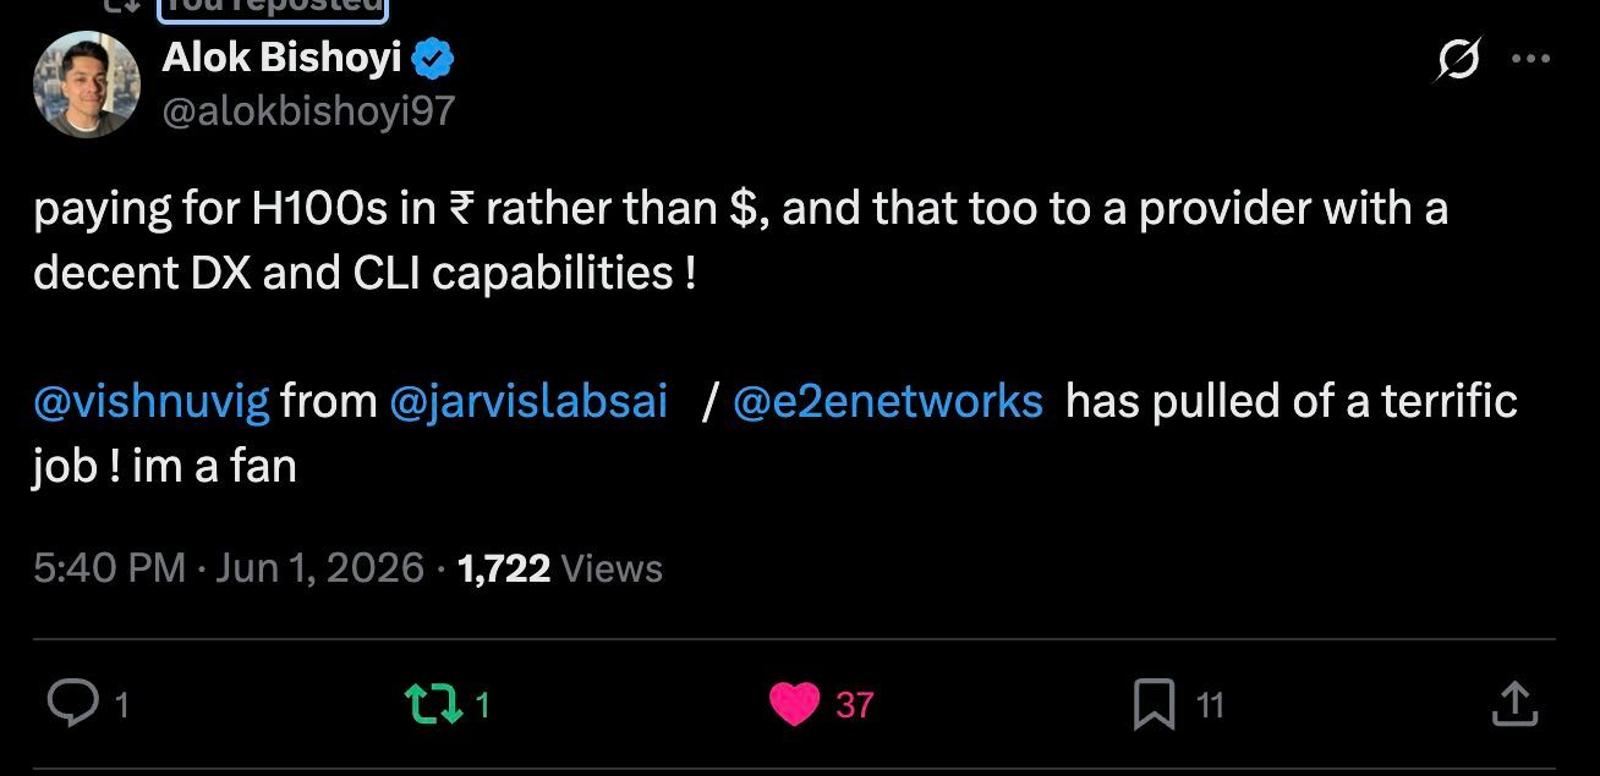
Task: Click the Grok slashed-circle icon
Action: point(1458,59)
